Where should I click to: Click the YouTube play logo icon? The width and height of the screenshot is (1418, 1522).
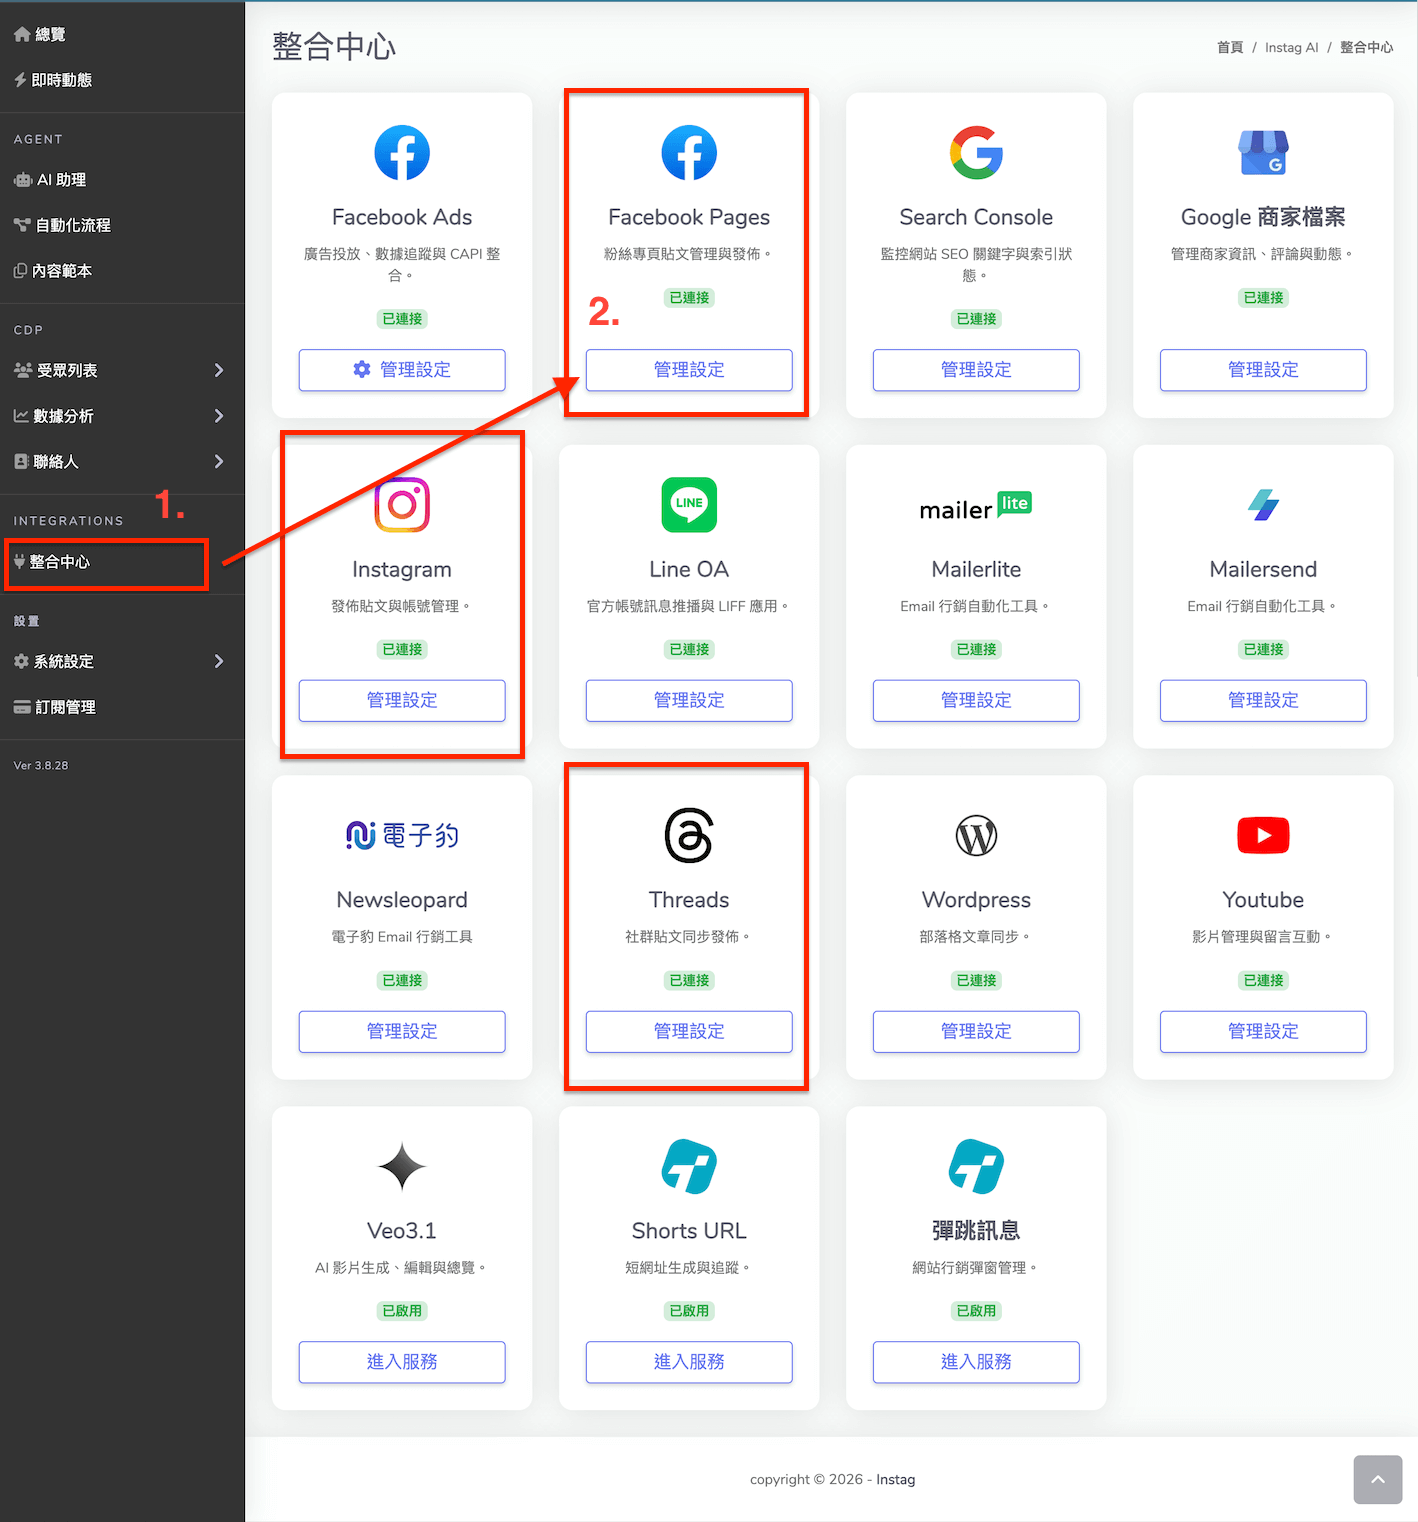[1263, 836]
